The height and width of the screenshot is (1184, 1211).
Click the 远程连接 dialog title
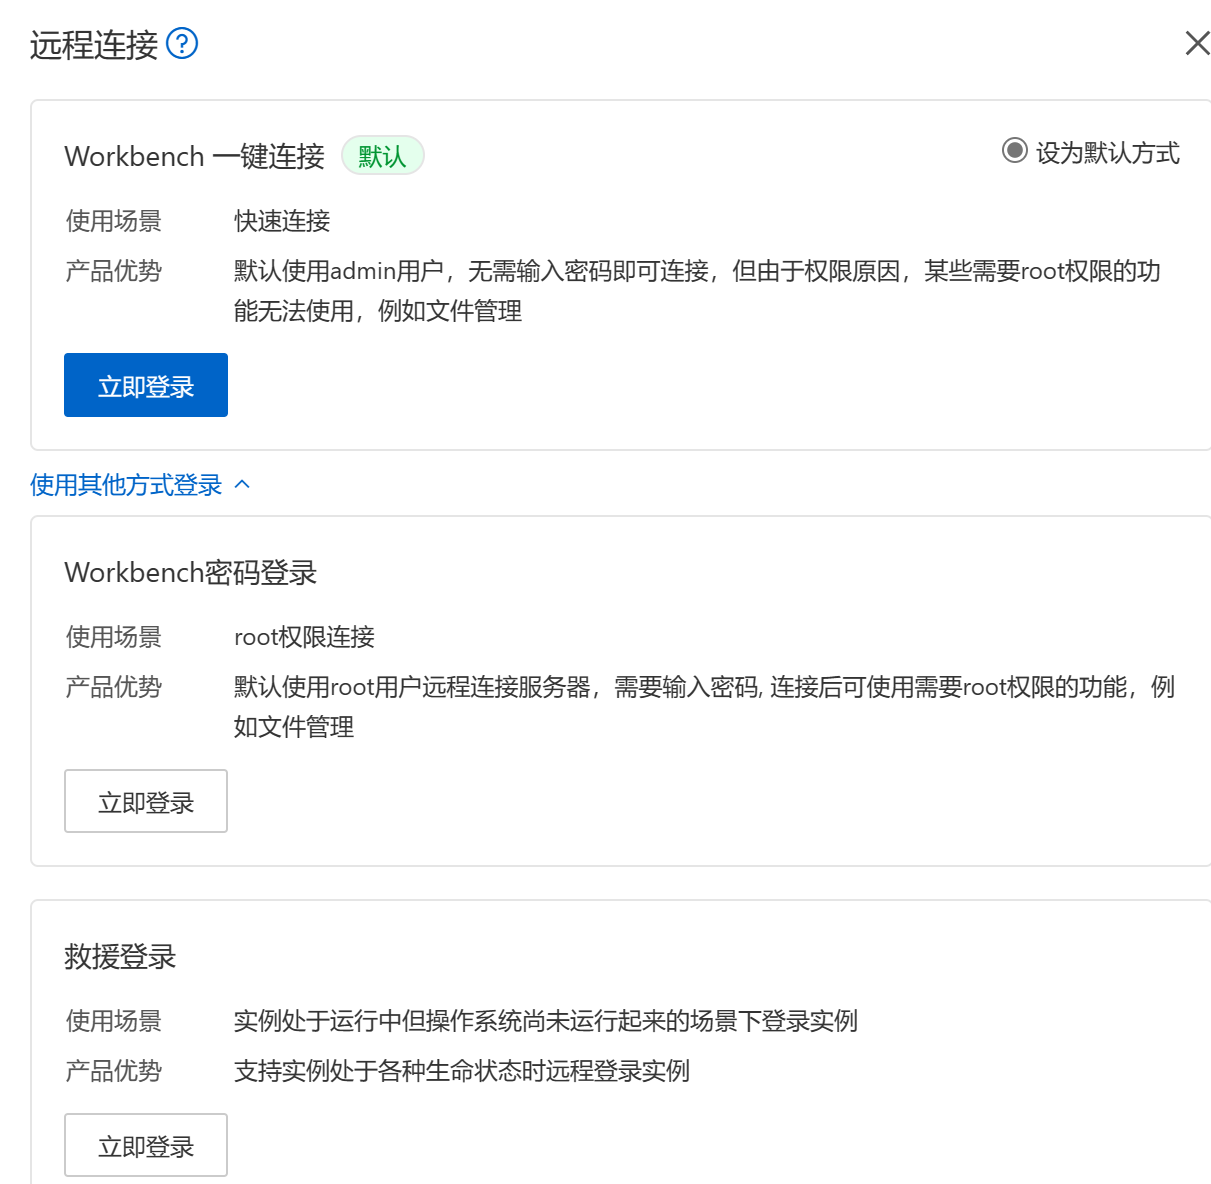(x=94, y=45)
